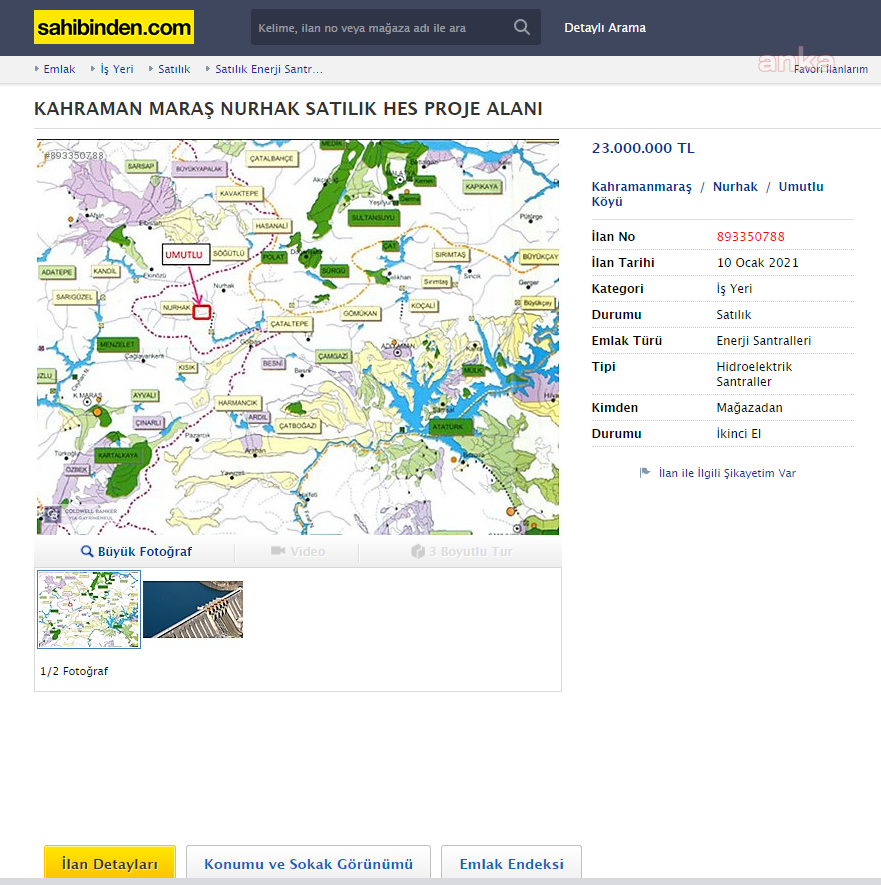Click in the search keyword input field
Screen dimensions: 881x885
pos(380,28)
